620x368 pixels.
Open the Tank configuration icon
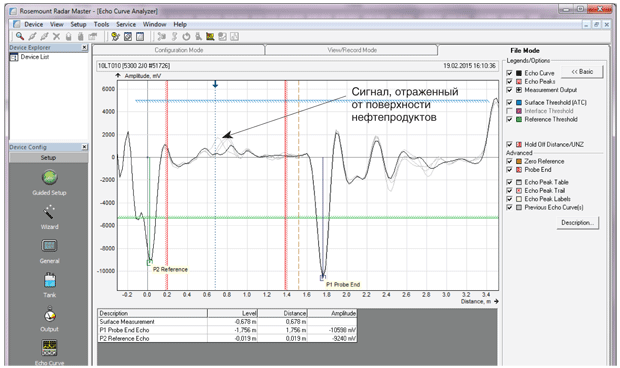pyautogui.click(x=49, y=285)
